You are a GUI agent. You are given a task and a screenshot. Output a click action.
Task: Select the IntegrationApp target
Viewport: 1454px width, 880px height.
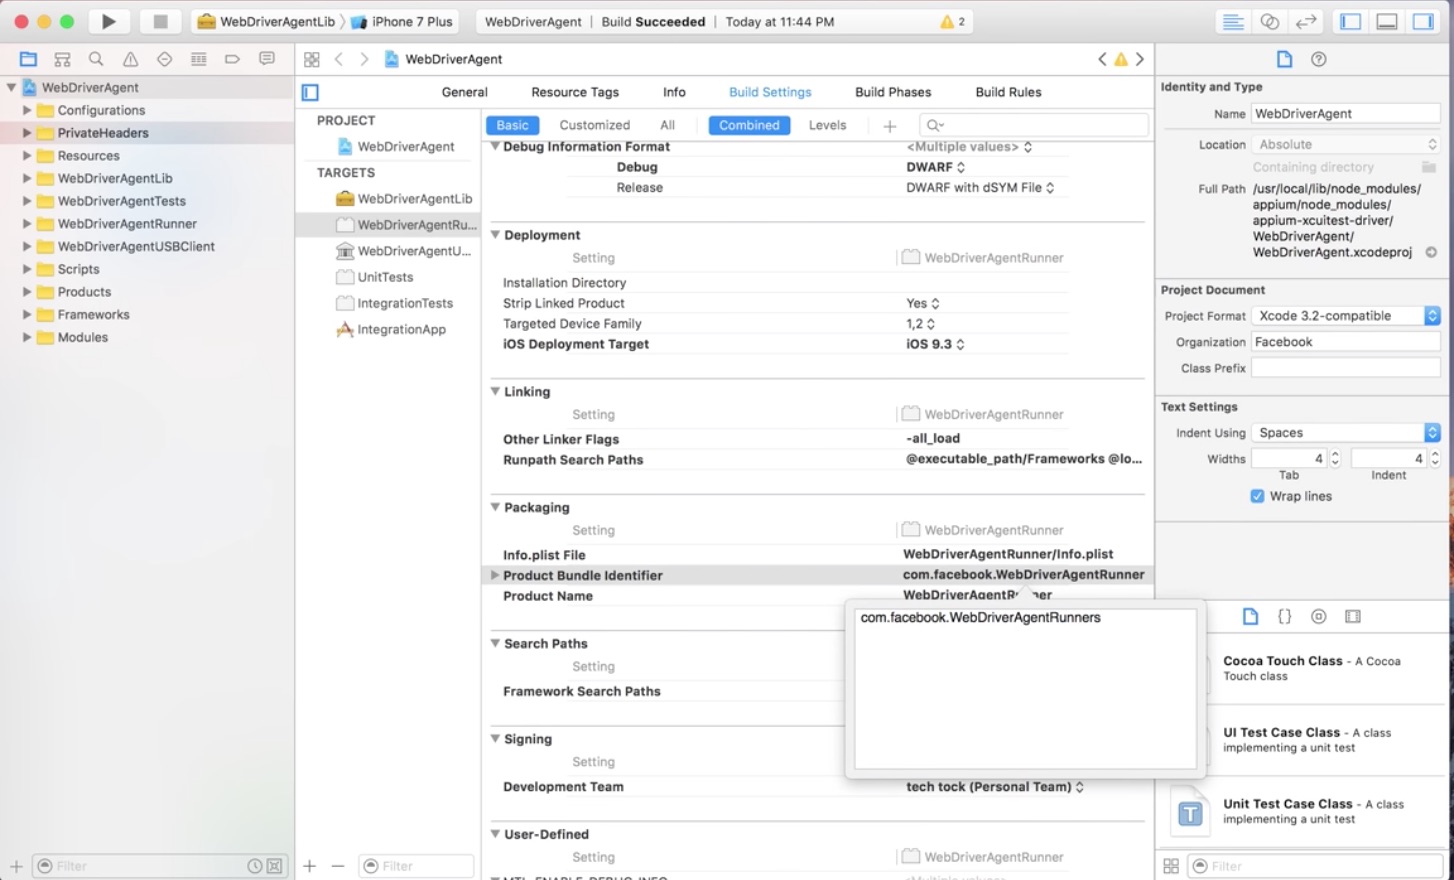point(391,329)
